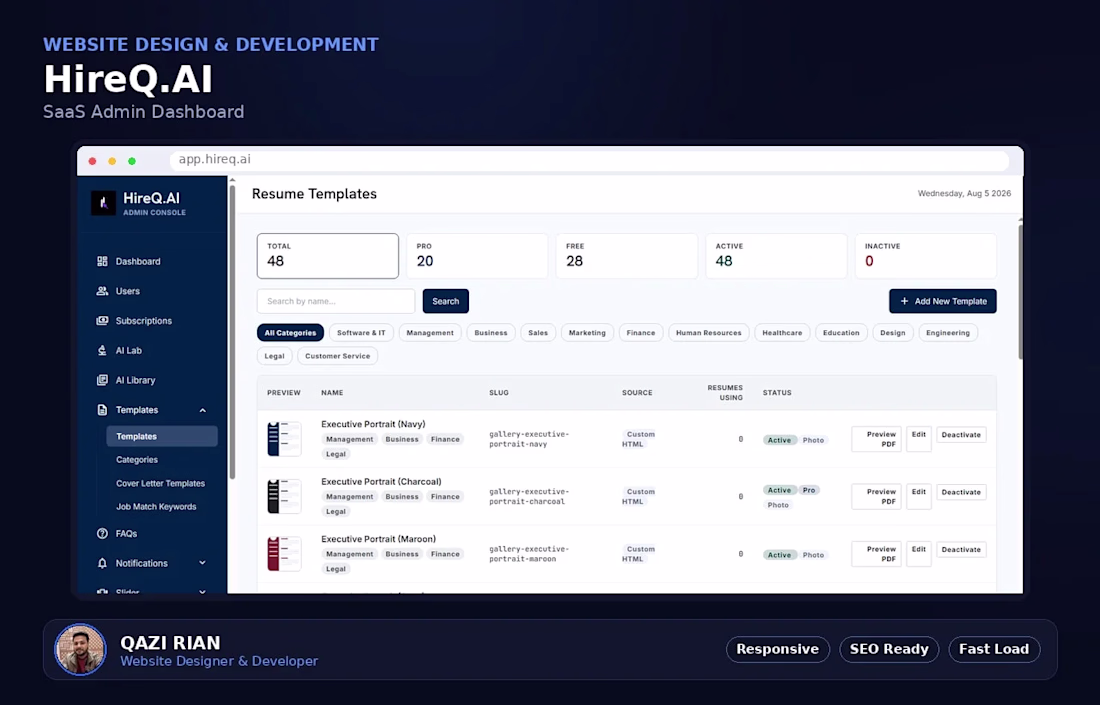
Task: Edit the Executive Portrait (Charcoal) template
Action: (918, 497)
